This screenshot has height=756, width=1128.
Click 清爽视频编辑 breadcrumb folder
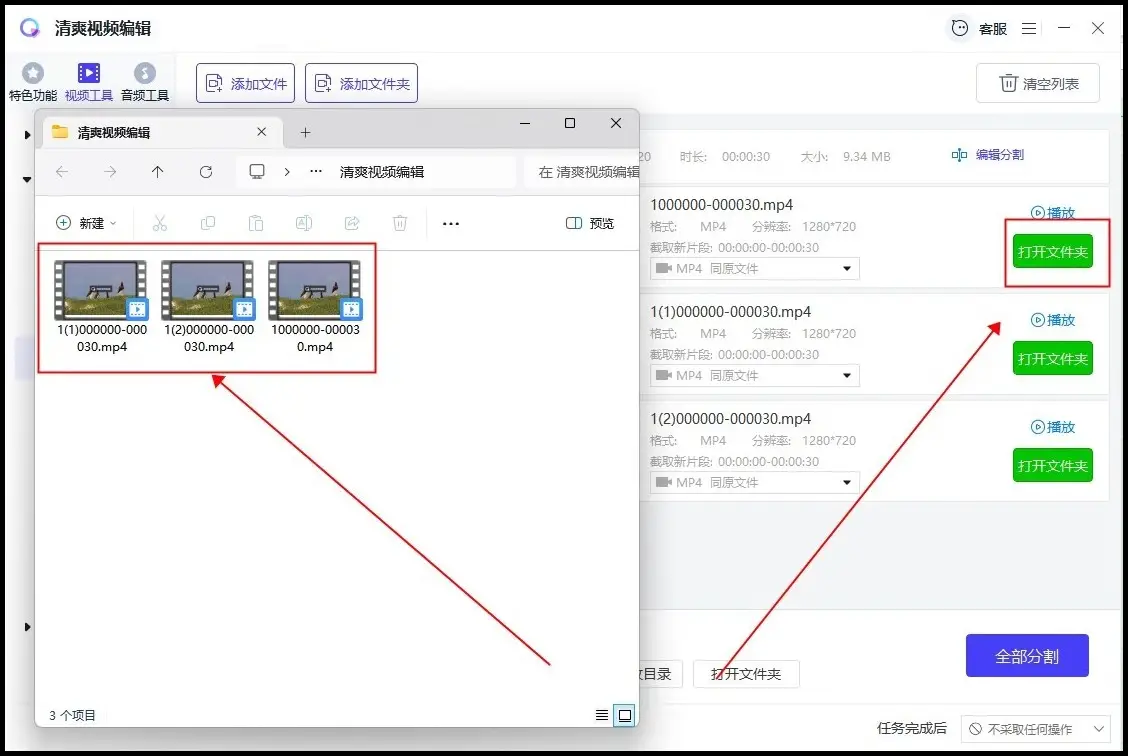click(x=382, y=172)
